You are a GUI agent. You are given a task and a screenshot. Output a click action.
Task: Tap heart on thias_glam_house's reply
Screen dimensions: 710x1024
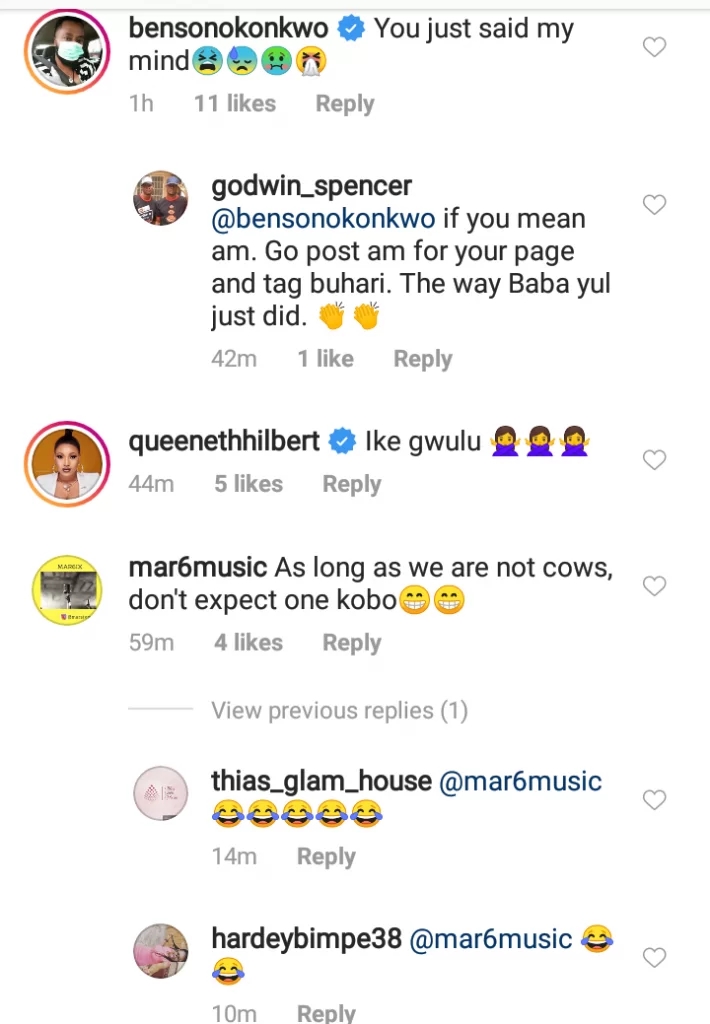pos(654,800)
